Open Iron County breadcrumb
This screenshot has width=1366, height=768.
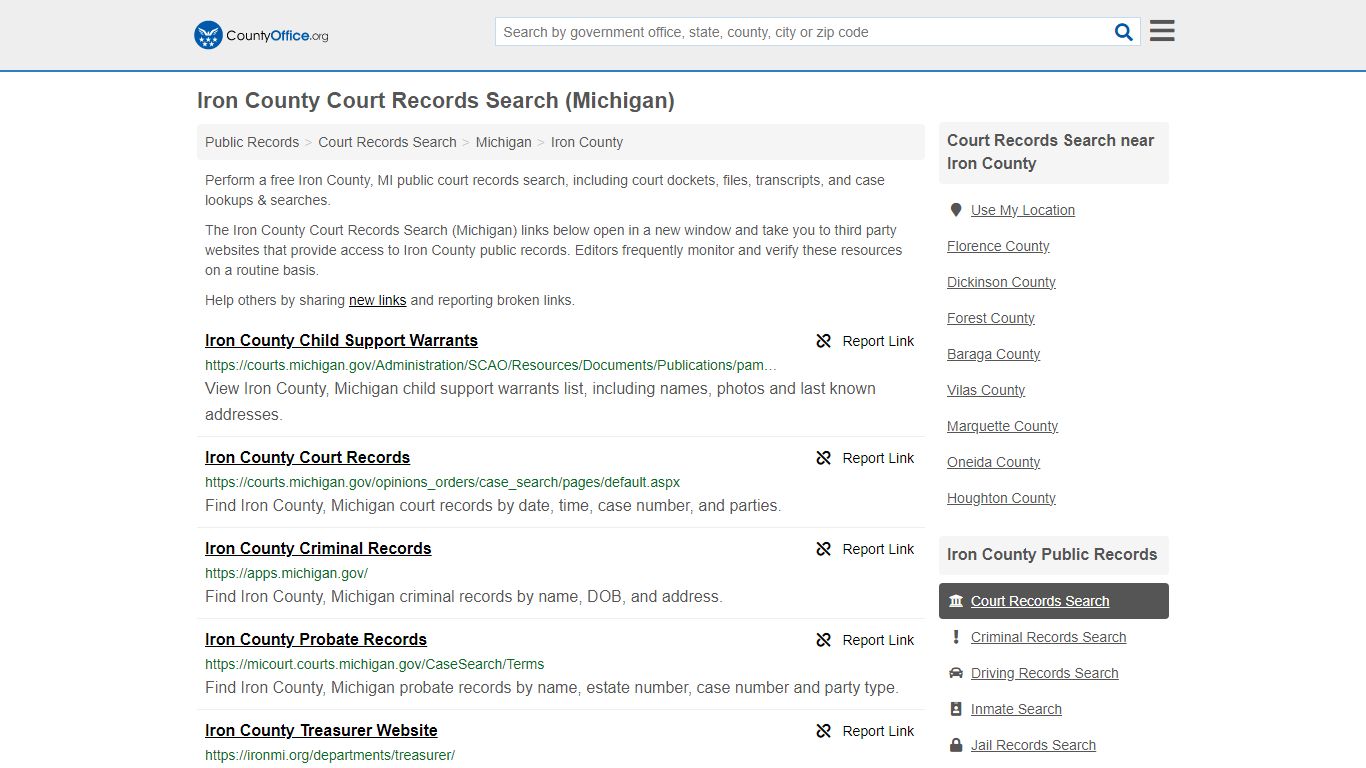click(x=587, y=142)
